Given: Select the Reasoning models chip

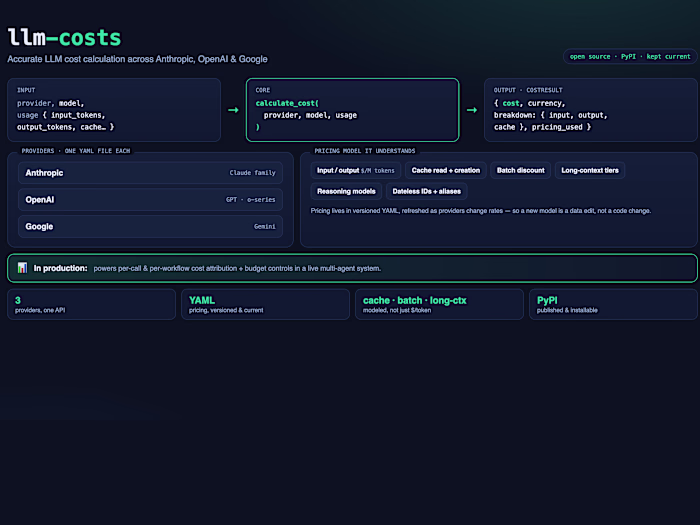Looking at the screenshot, I should pyautogui.click(x=346, y=192).
